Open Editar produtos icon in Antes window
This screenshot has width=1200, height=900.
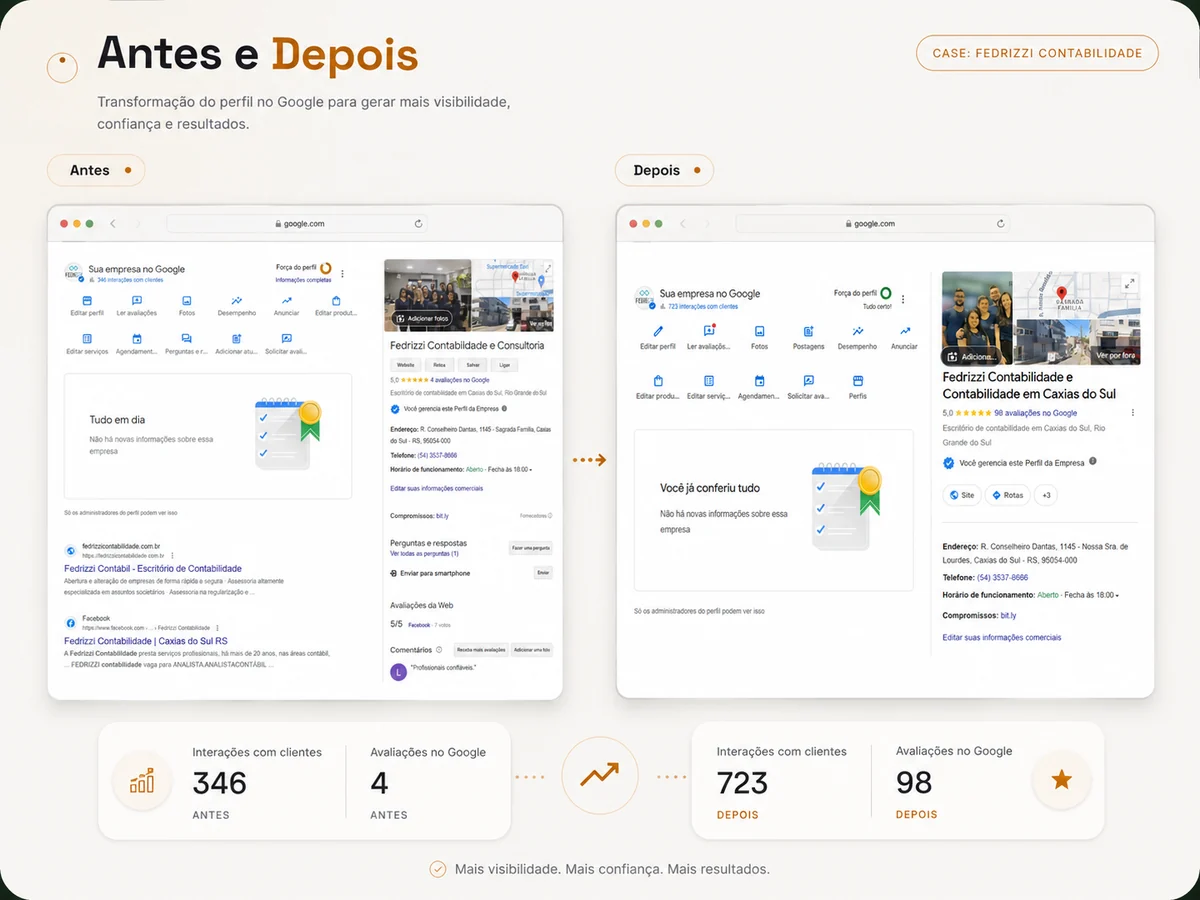click(336, 300)
